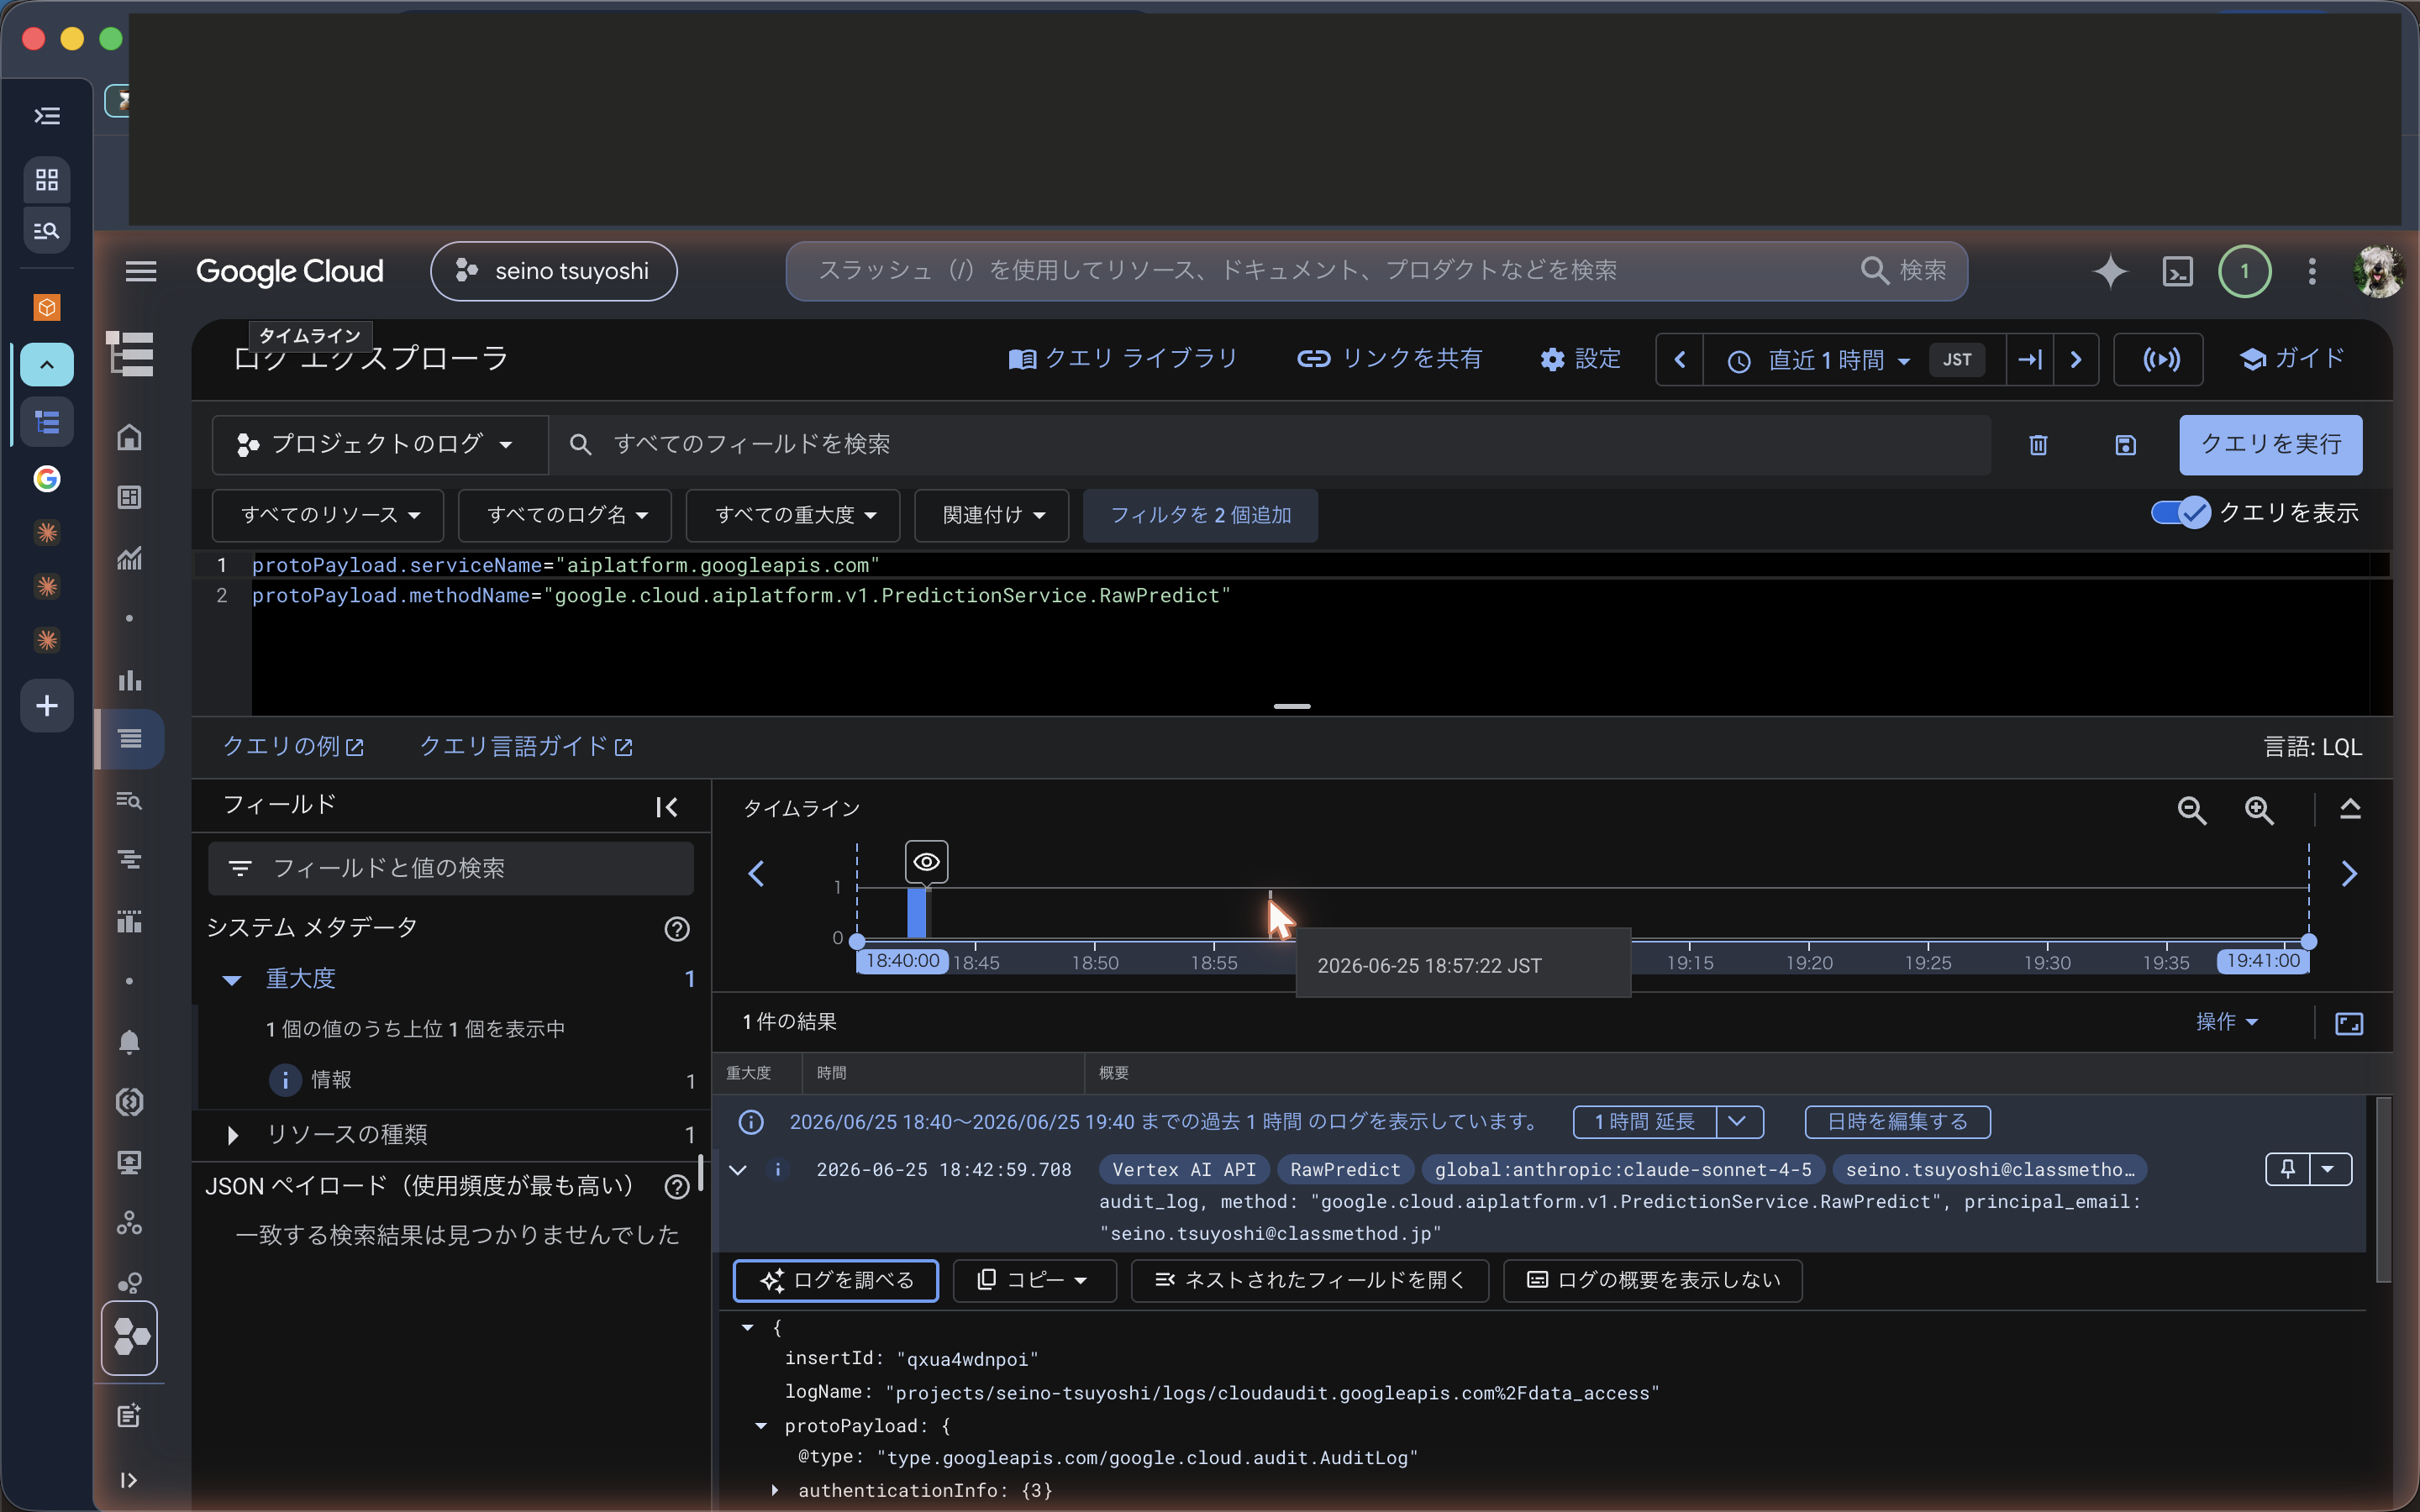Open the Guide
This screenshot has height=1512, width=2420.
(2292, 359)
